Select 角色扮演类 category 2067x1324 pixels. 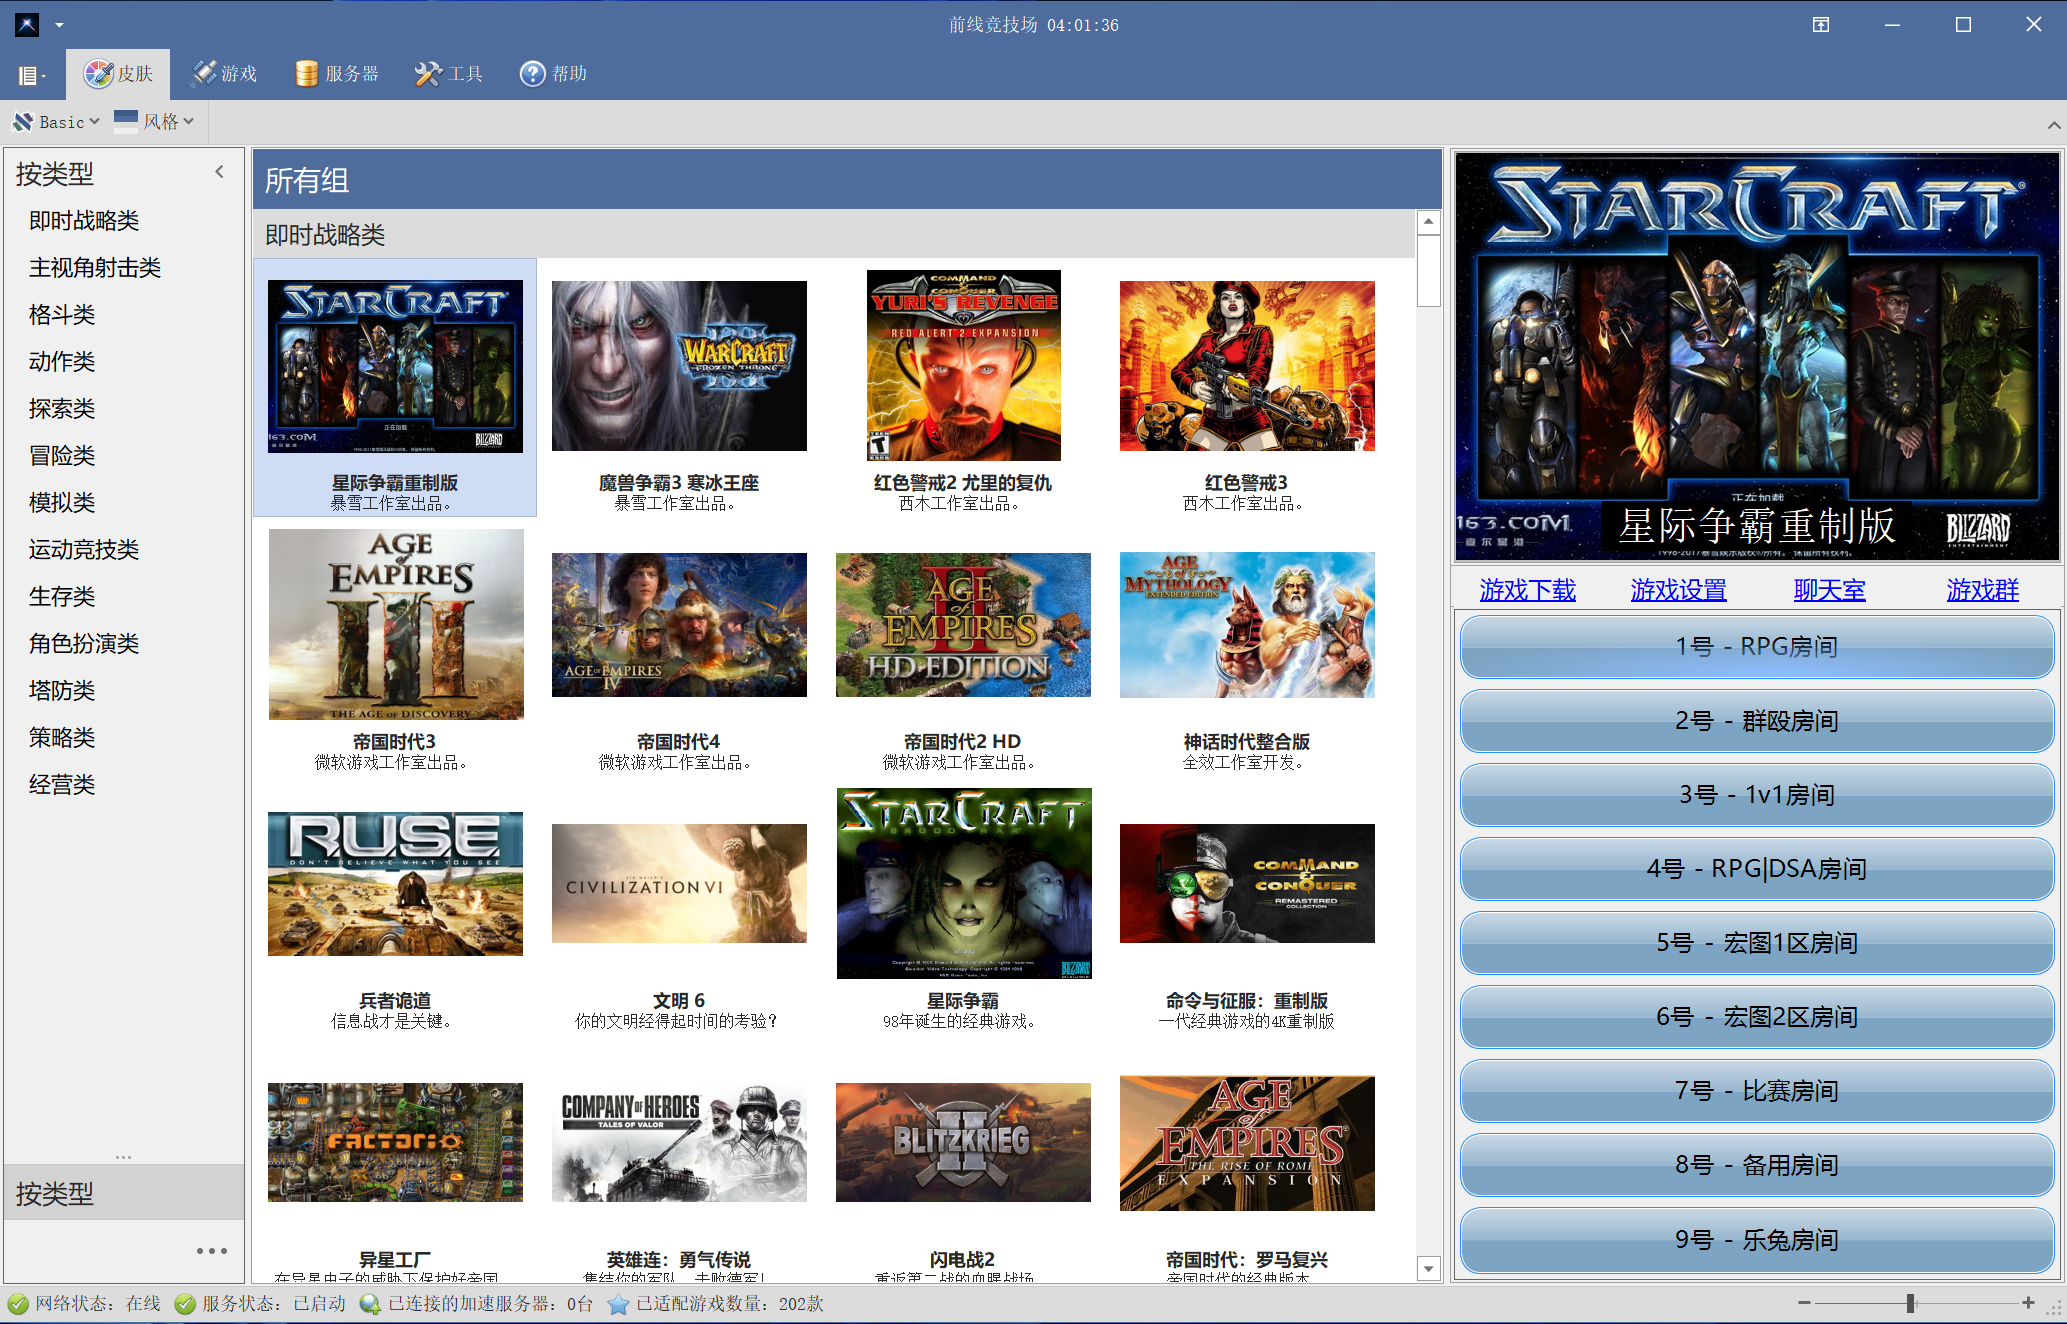pyautogui.click(x=84, y=644)
